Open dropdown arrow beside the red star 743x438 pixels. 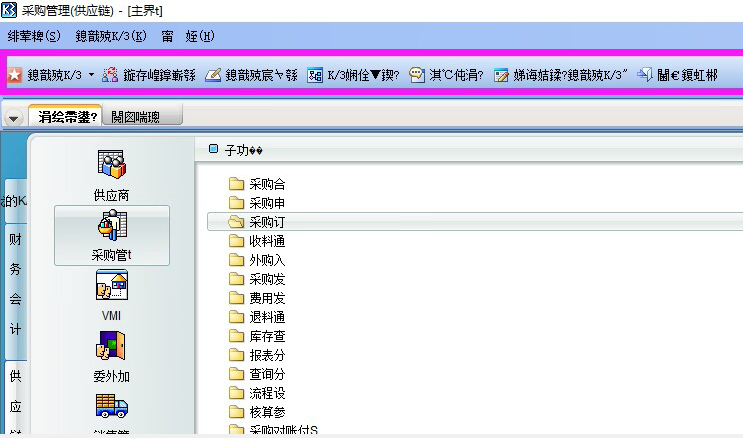click(x=91, y=75)
